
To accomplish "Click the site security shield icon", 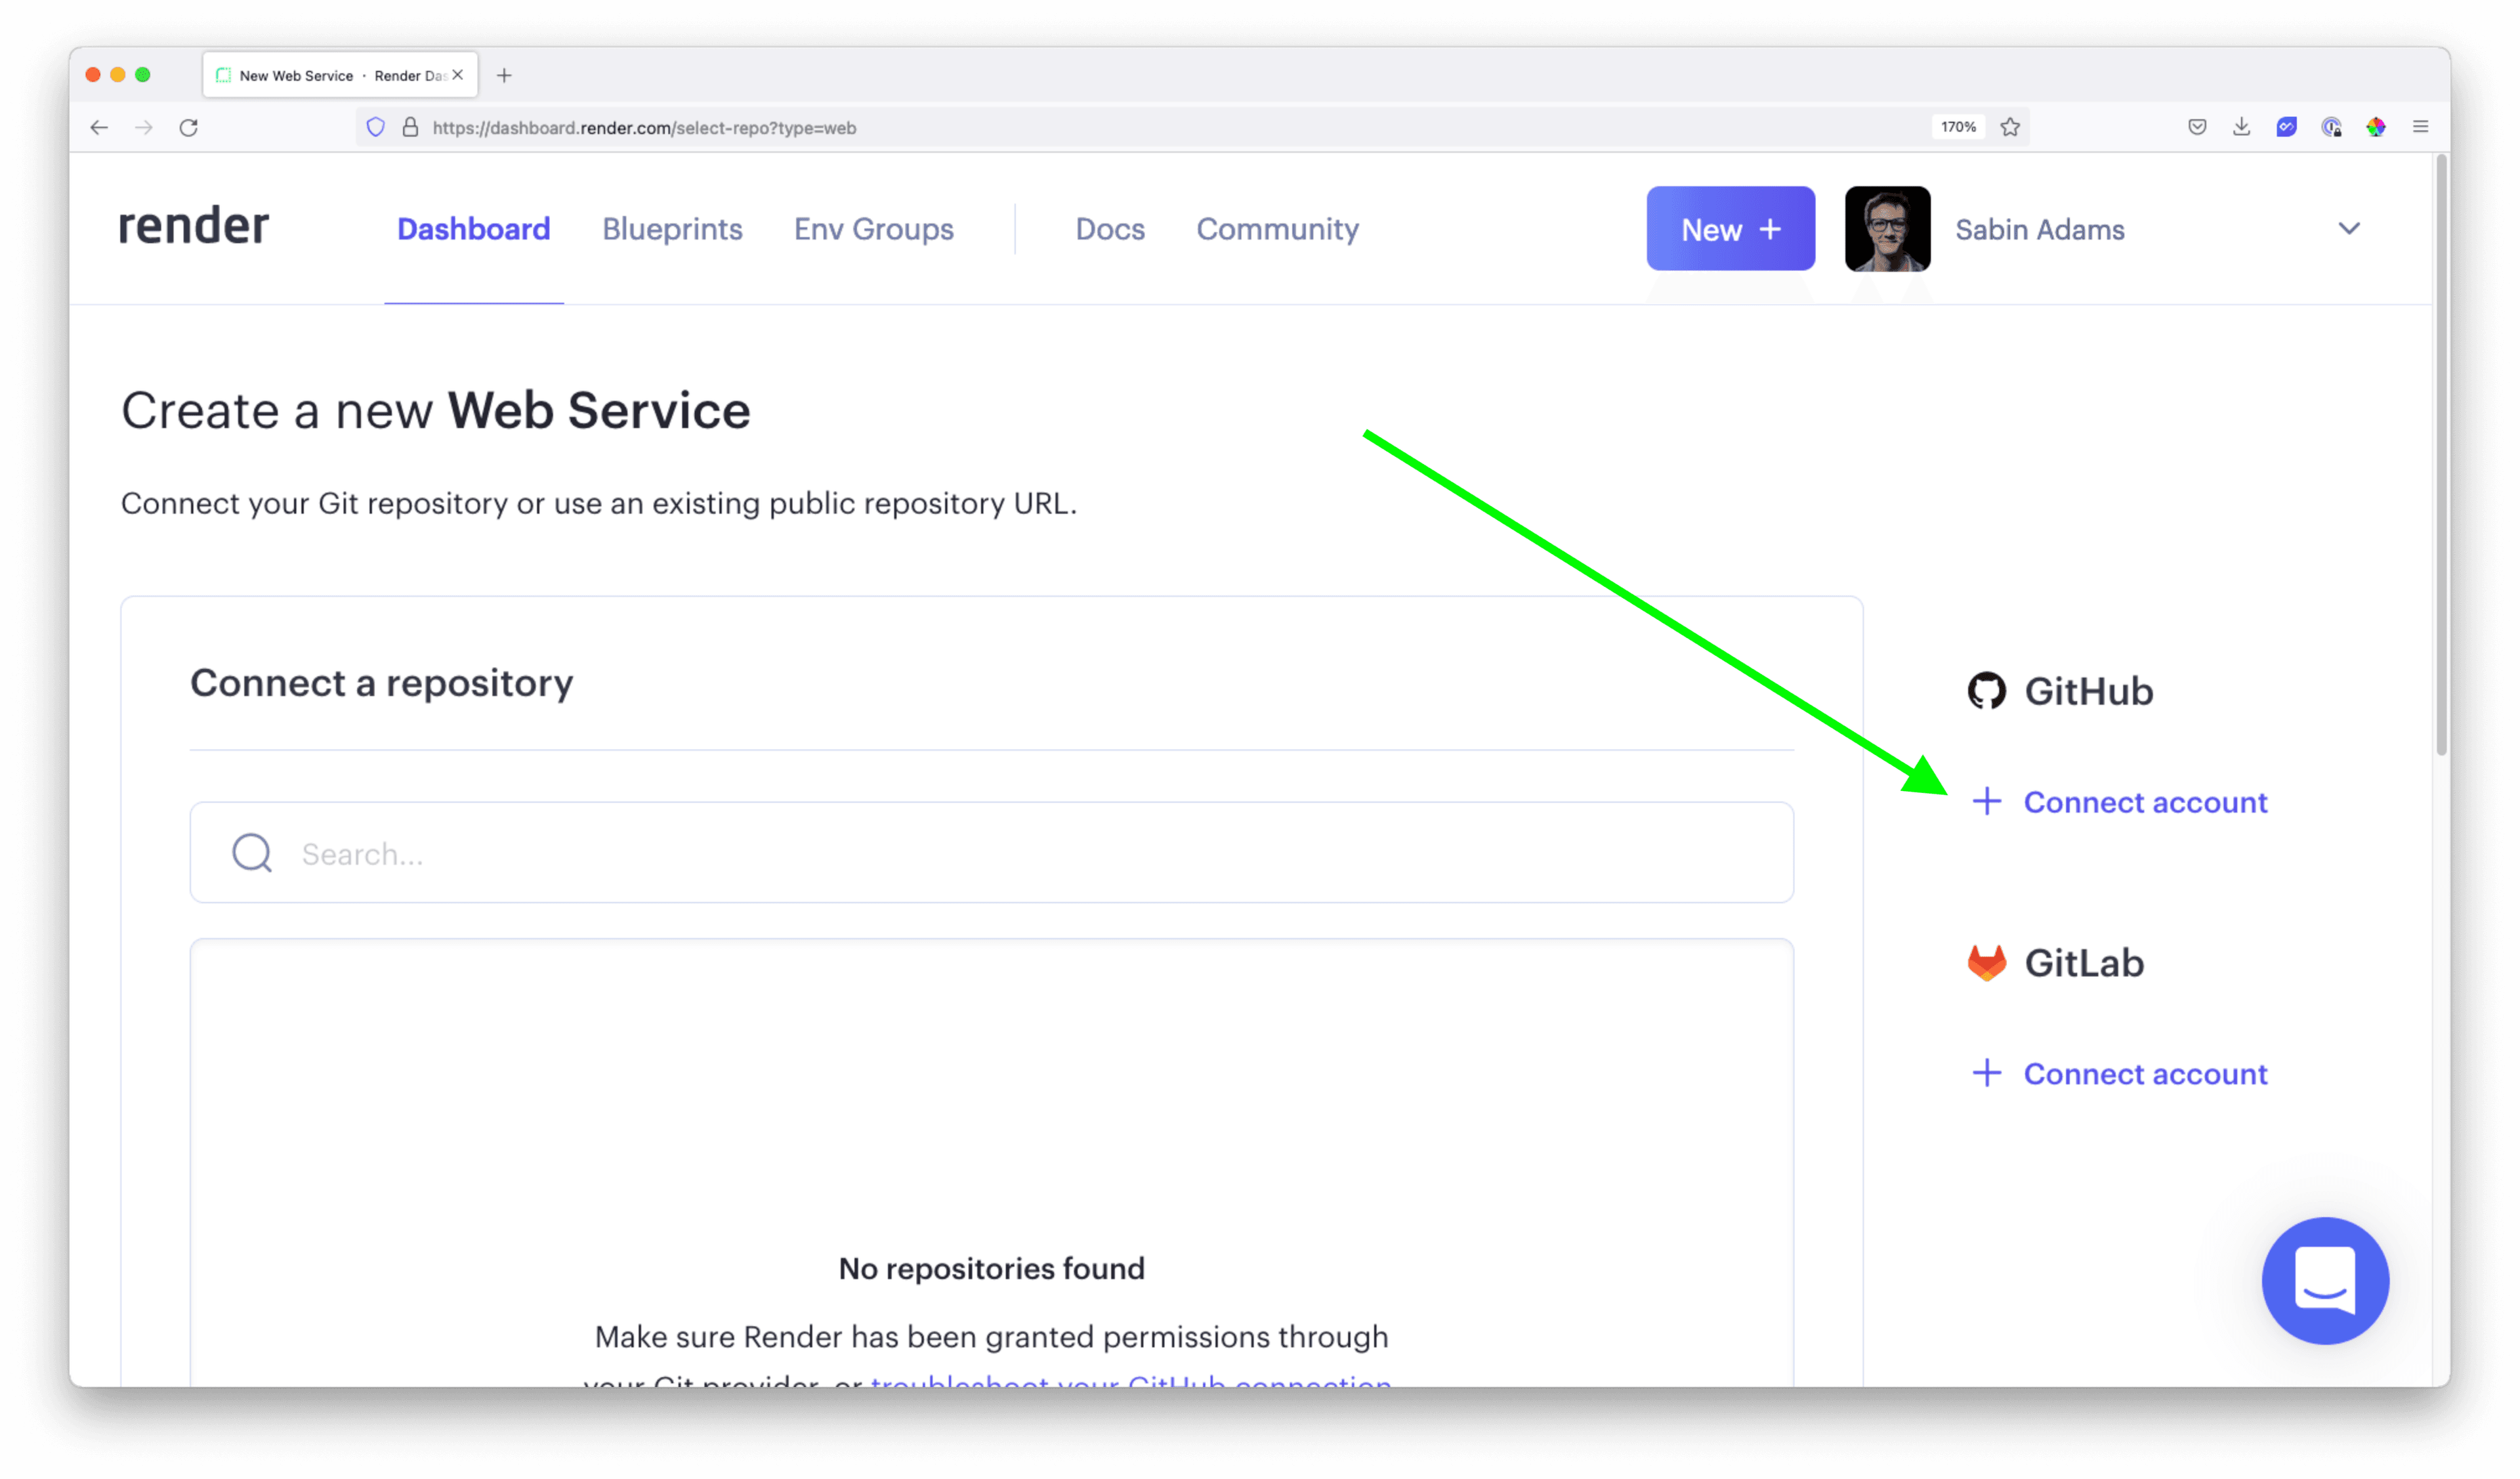I will coord(376,127).
